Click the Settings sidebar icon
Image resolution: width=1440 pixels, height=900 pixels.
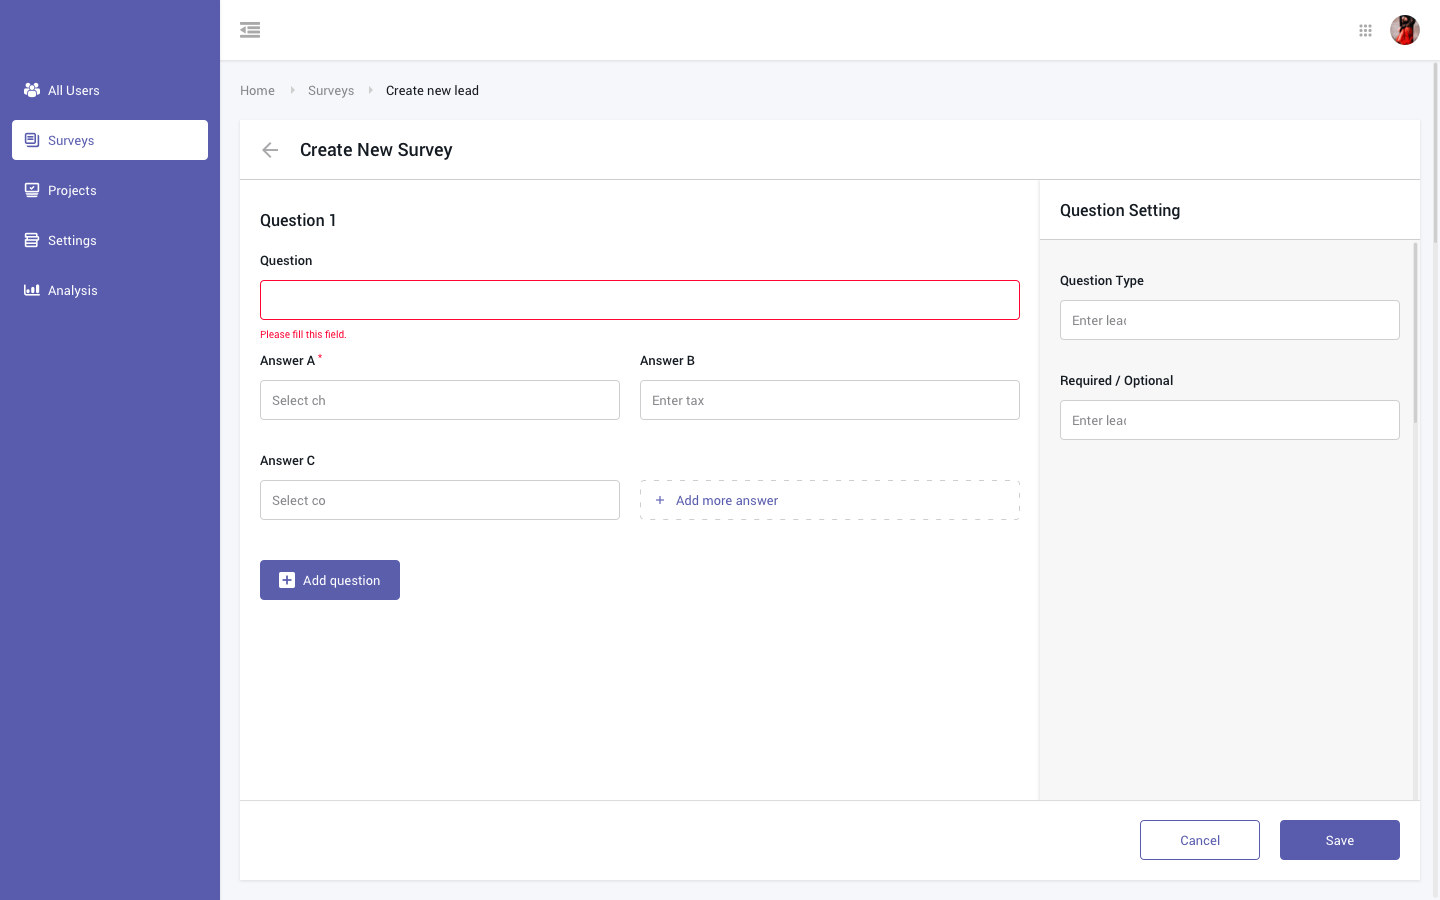point(32,240)
